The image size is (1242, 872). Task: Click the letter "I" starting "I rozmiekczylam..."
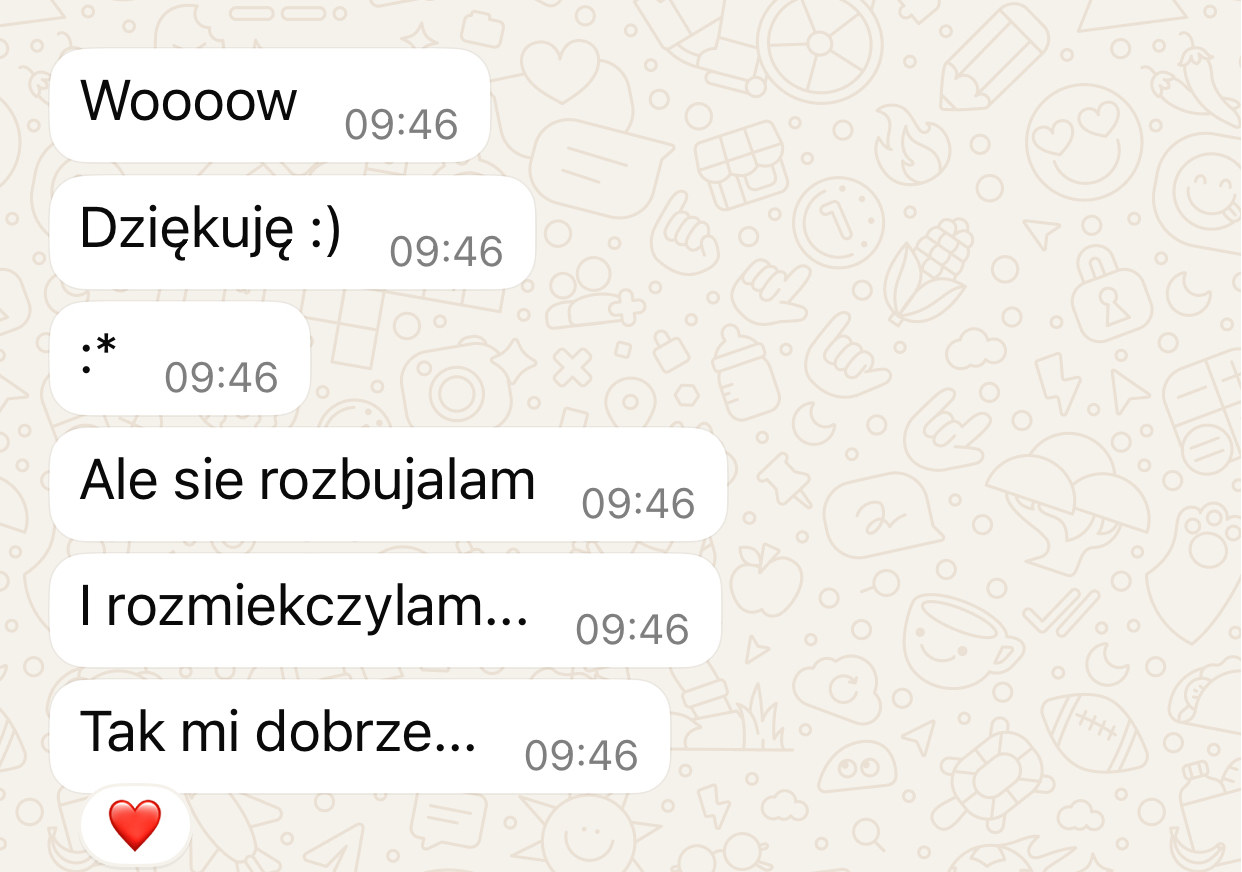coord(86,608)
